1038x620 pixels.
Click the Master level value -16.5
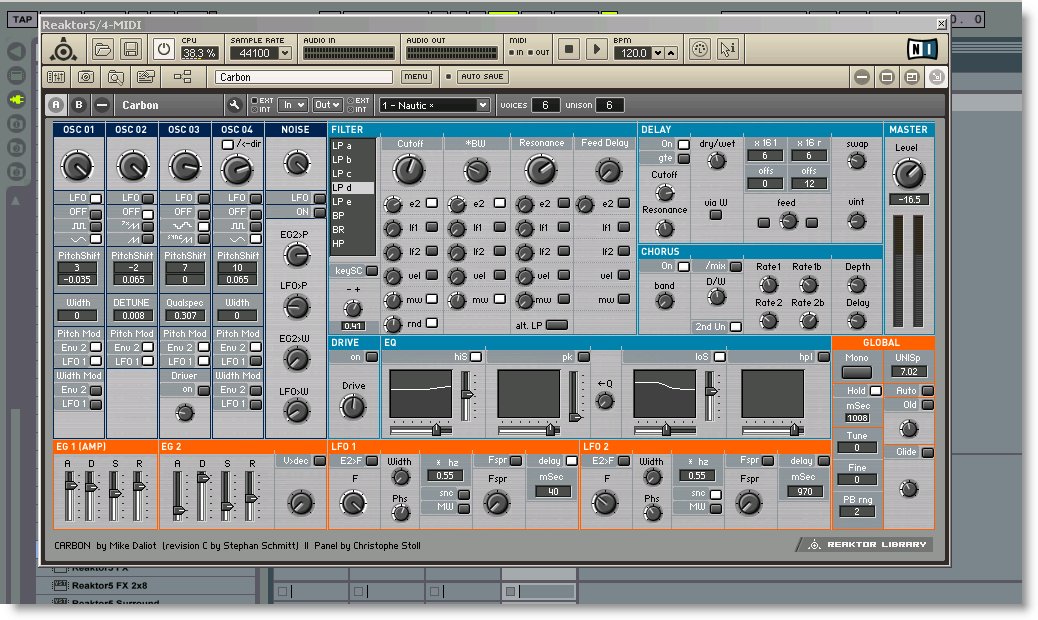tap(909, 200)
